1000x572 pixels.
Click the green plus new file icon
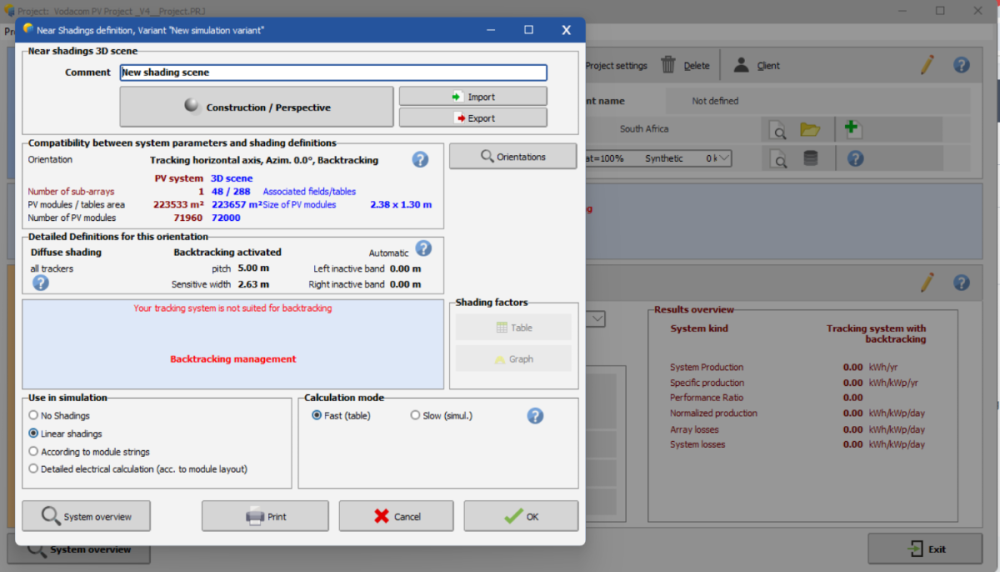coord(852,129)
